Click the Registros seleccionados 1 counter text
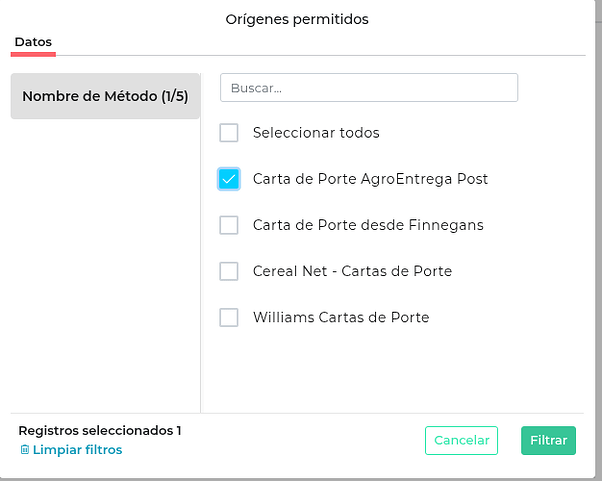The height and width of the screenshot is (481, 602). point(100,431)
